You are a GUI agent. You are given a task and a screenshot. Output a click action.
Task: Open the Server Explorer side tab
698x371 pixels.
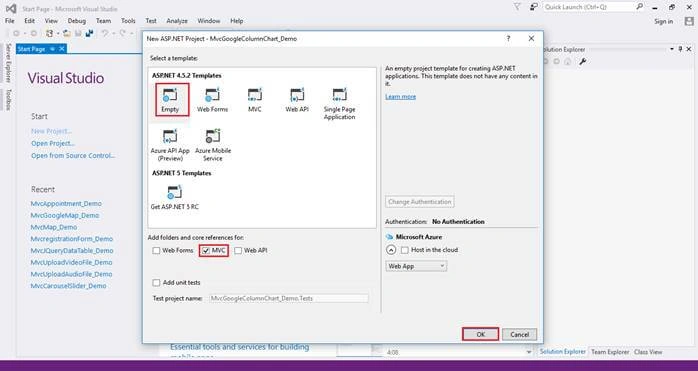[x=8, y=63]
